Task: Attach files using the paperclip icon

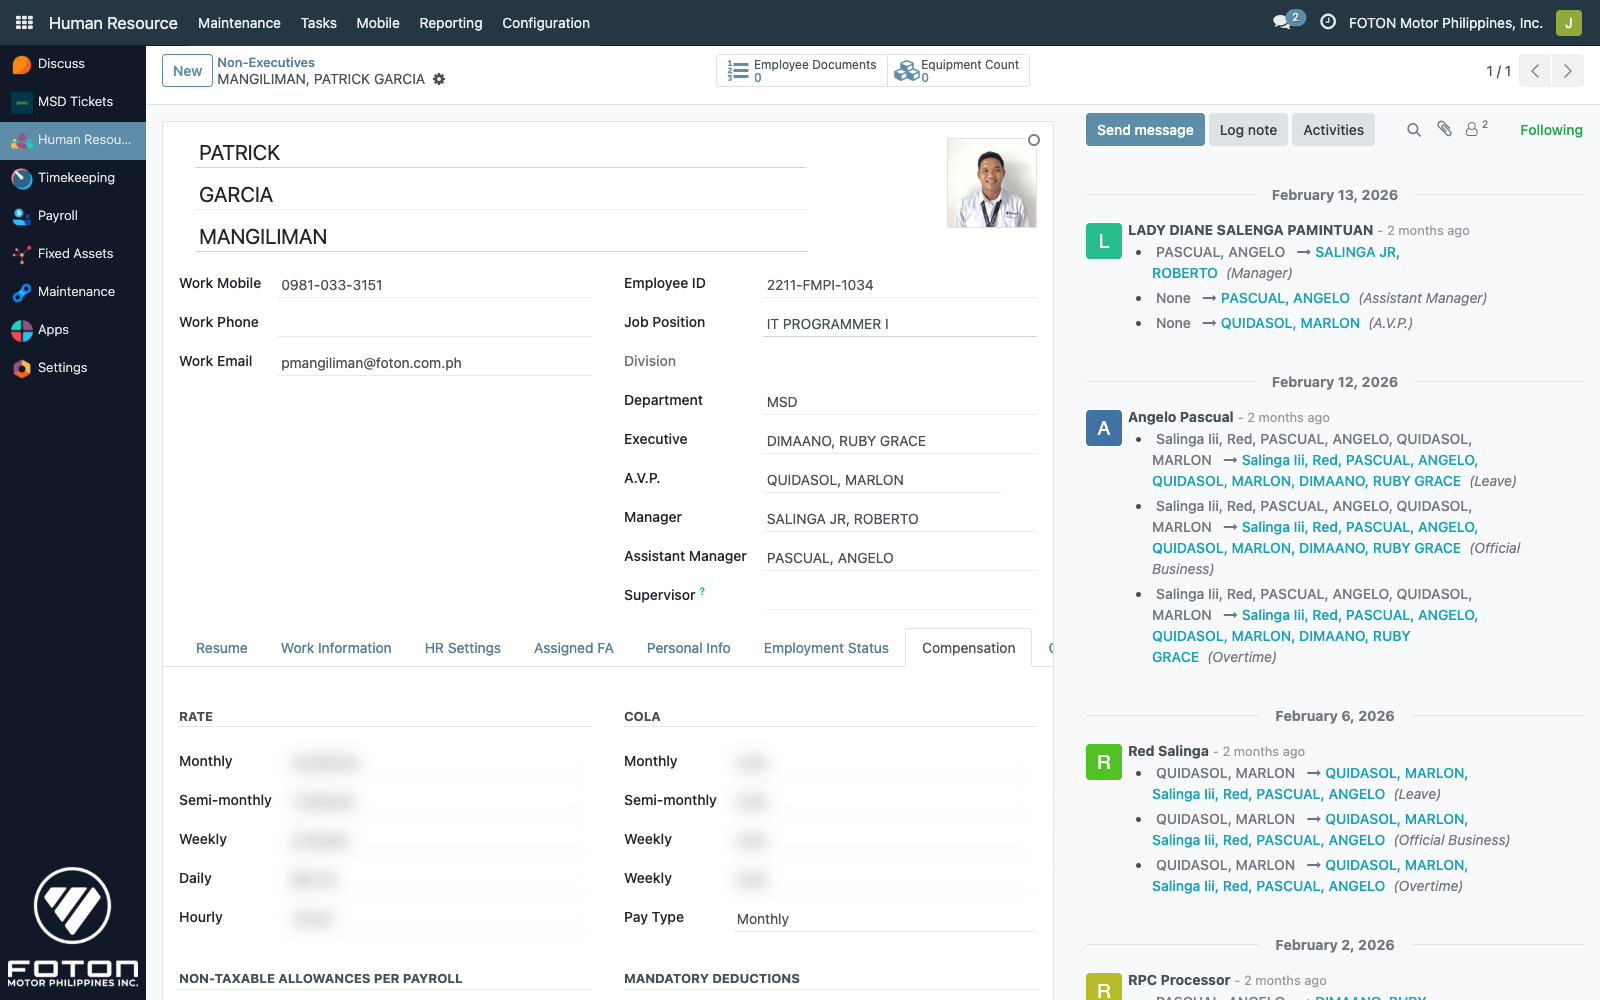Action: [x=1444, y=129]
